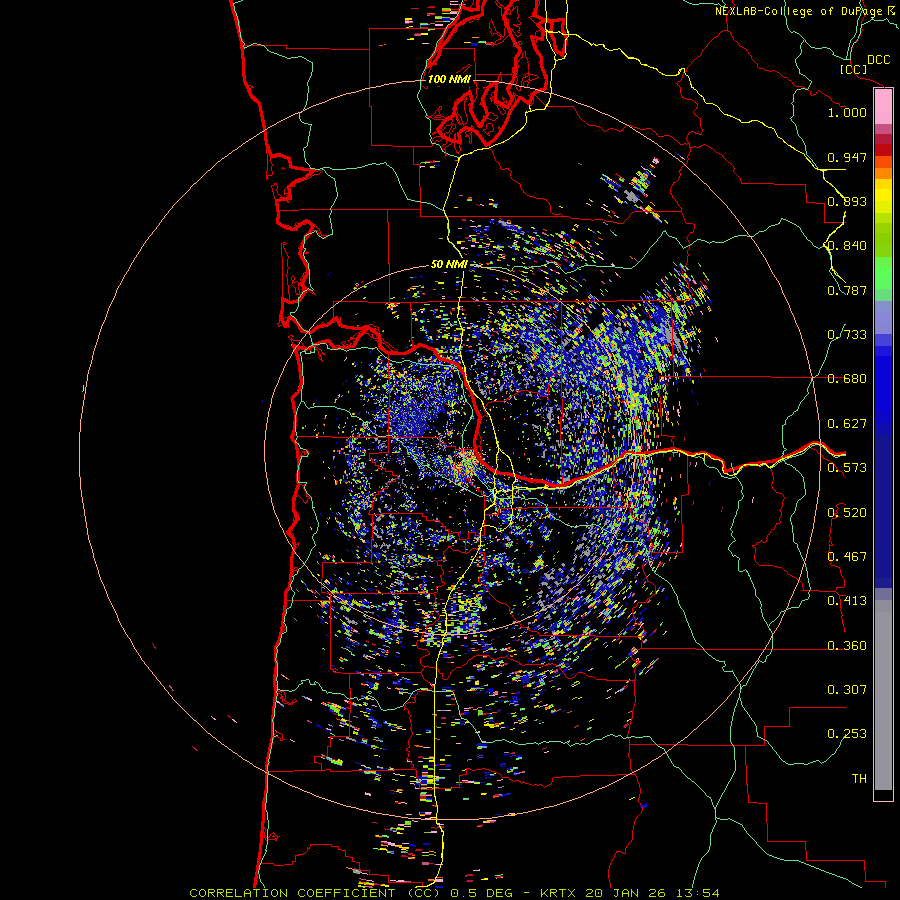Click the 0.360 scale value
Image resolution: width=900 pixels, height=900 pixels.
847,646
